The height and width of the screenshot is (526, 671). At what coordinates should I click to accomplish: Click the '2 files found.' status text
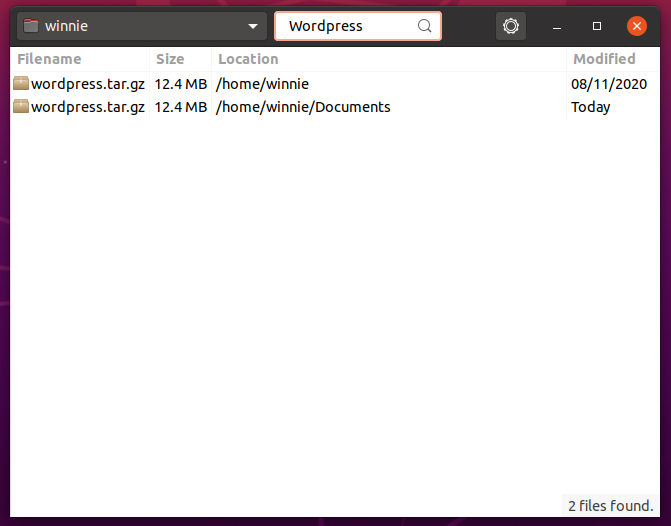611,506
